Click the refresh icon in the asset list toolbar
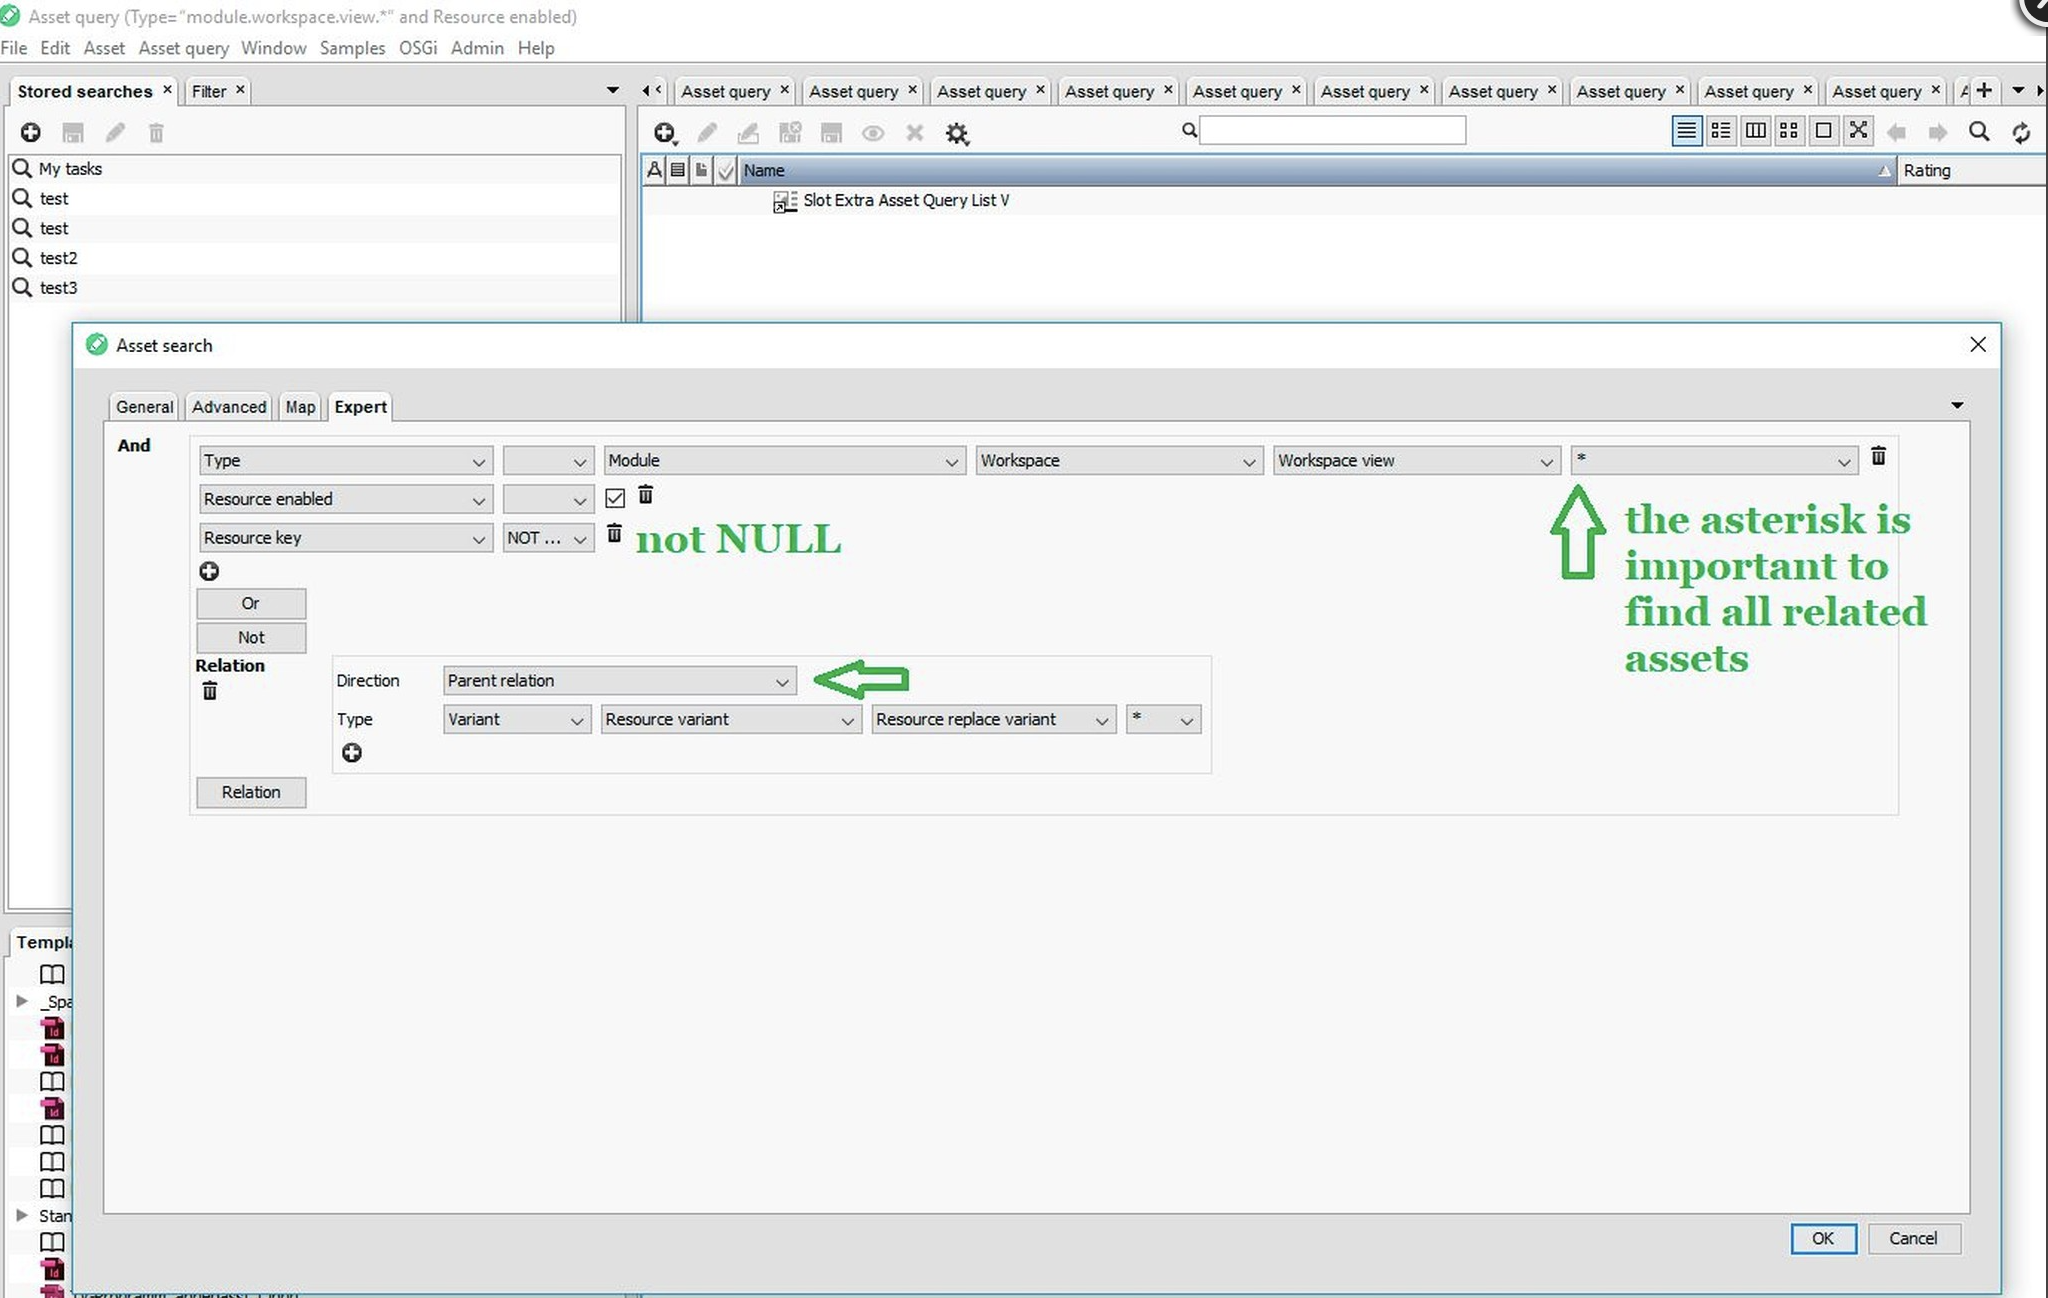This screenshot has width=2048, height=1298. pos(2020,132)
